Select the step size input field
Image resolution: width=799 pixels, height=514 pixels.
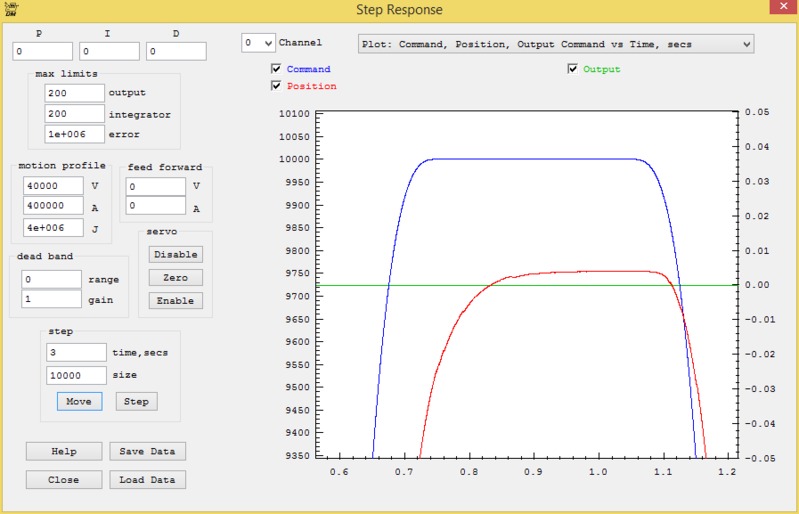click(x=76, y=375)
